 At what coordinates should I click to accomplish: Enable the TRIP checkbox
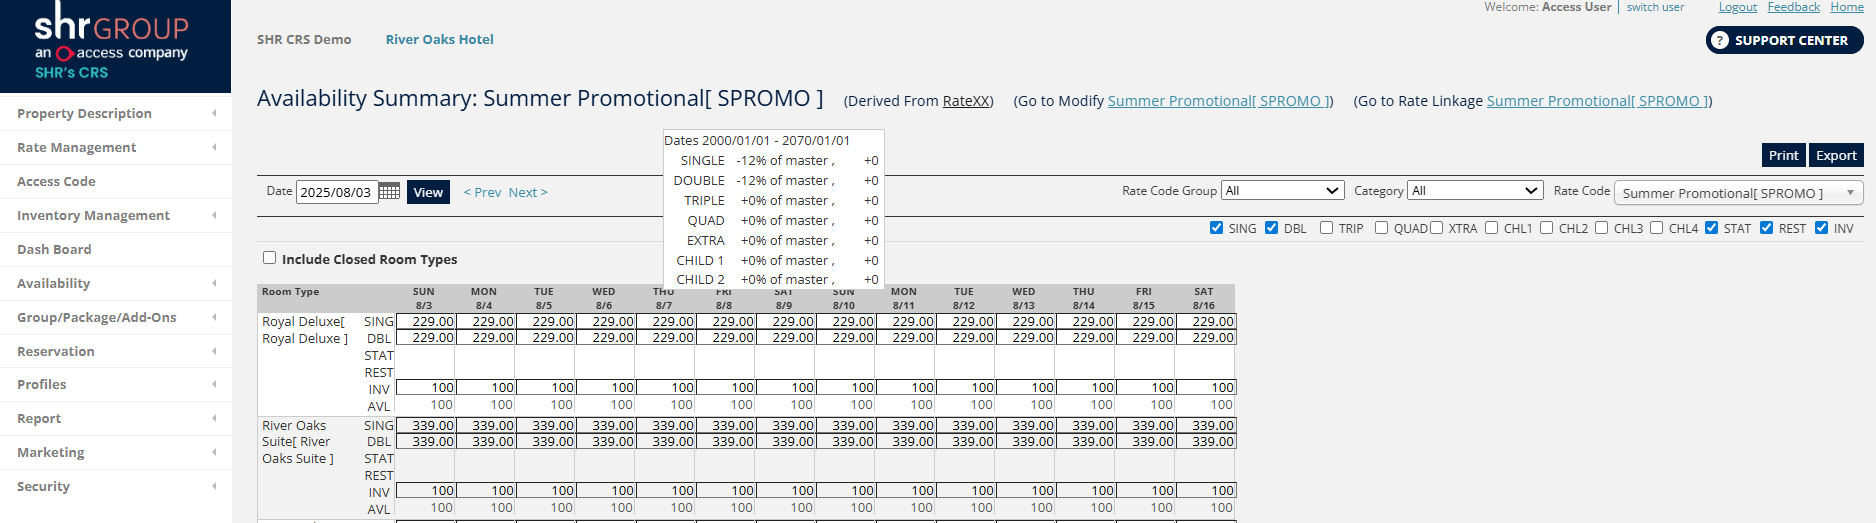pos(1326,228)
